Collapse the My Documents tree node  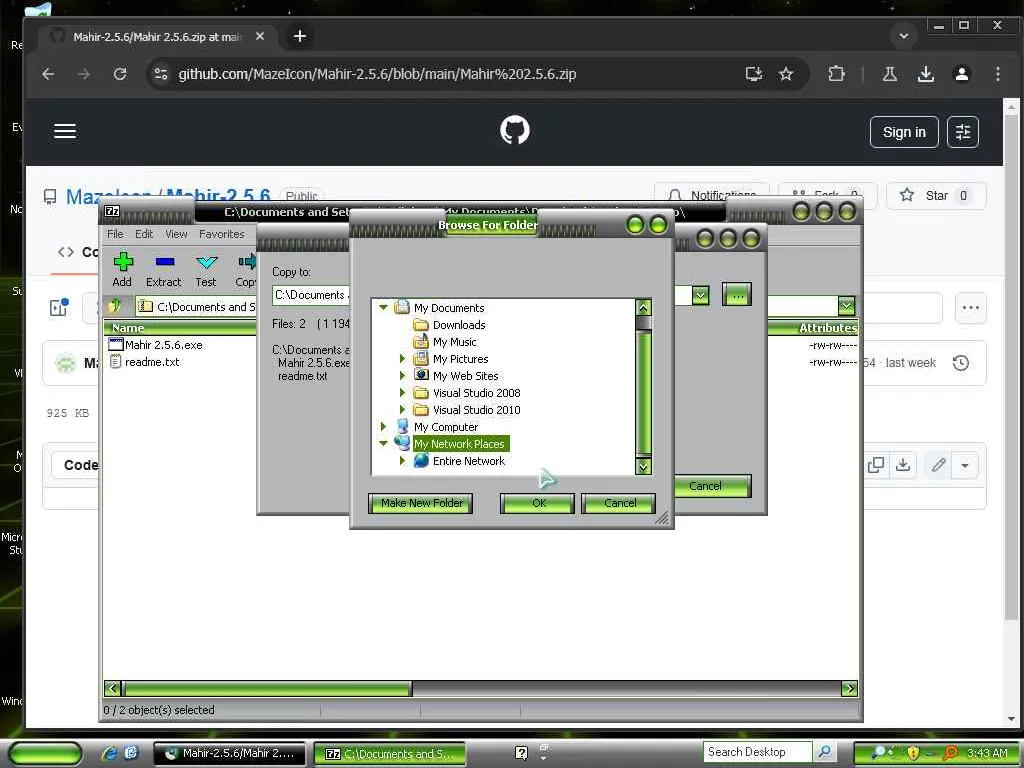click(383, 308)
